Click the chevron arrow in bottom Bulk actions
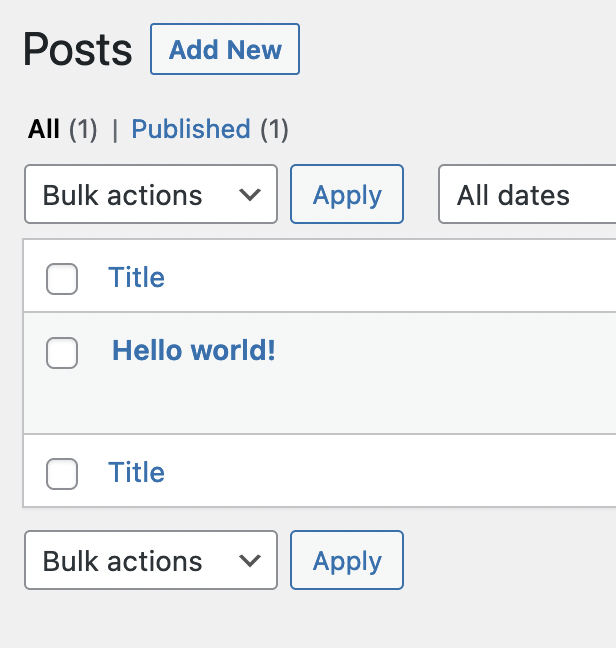The height and width of the screenshot is (648, 616). coord(250,561)
